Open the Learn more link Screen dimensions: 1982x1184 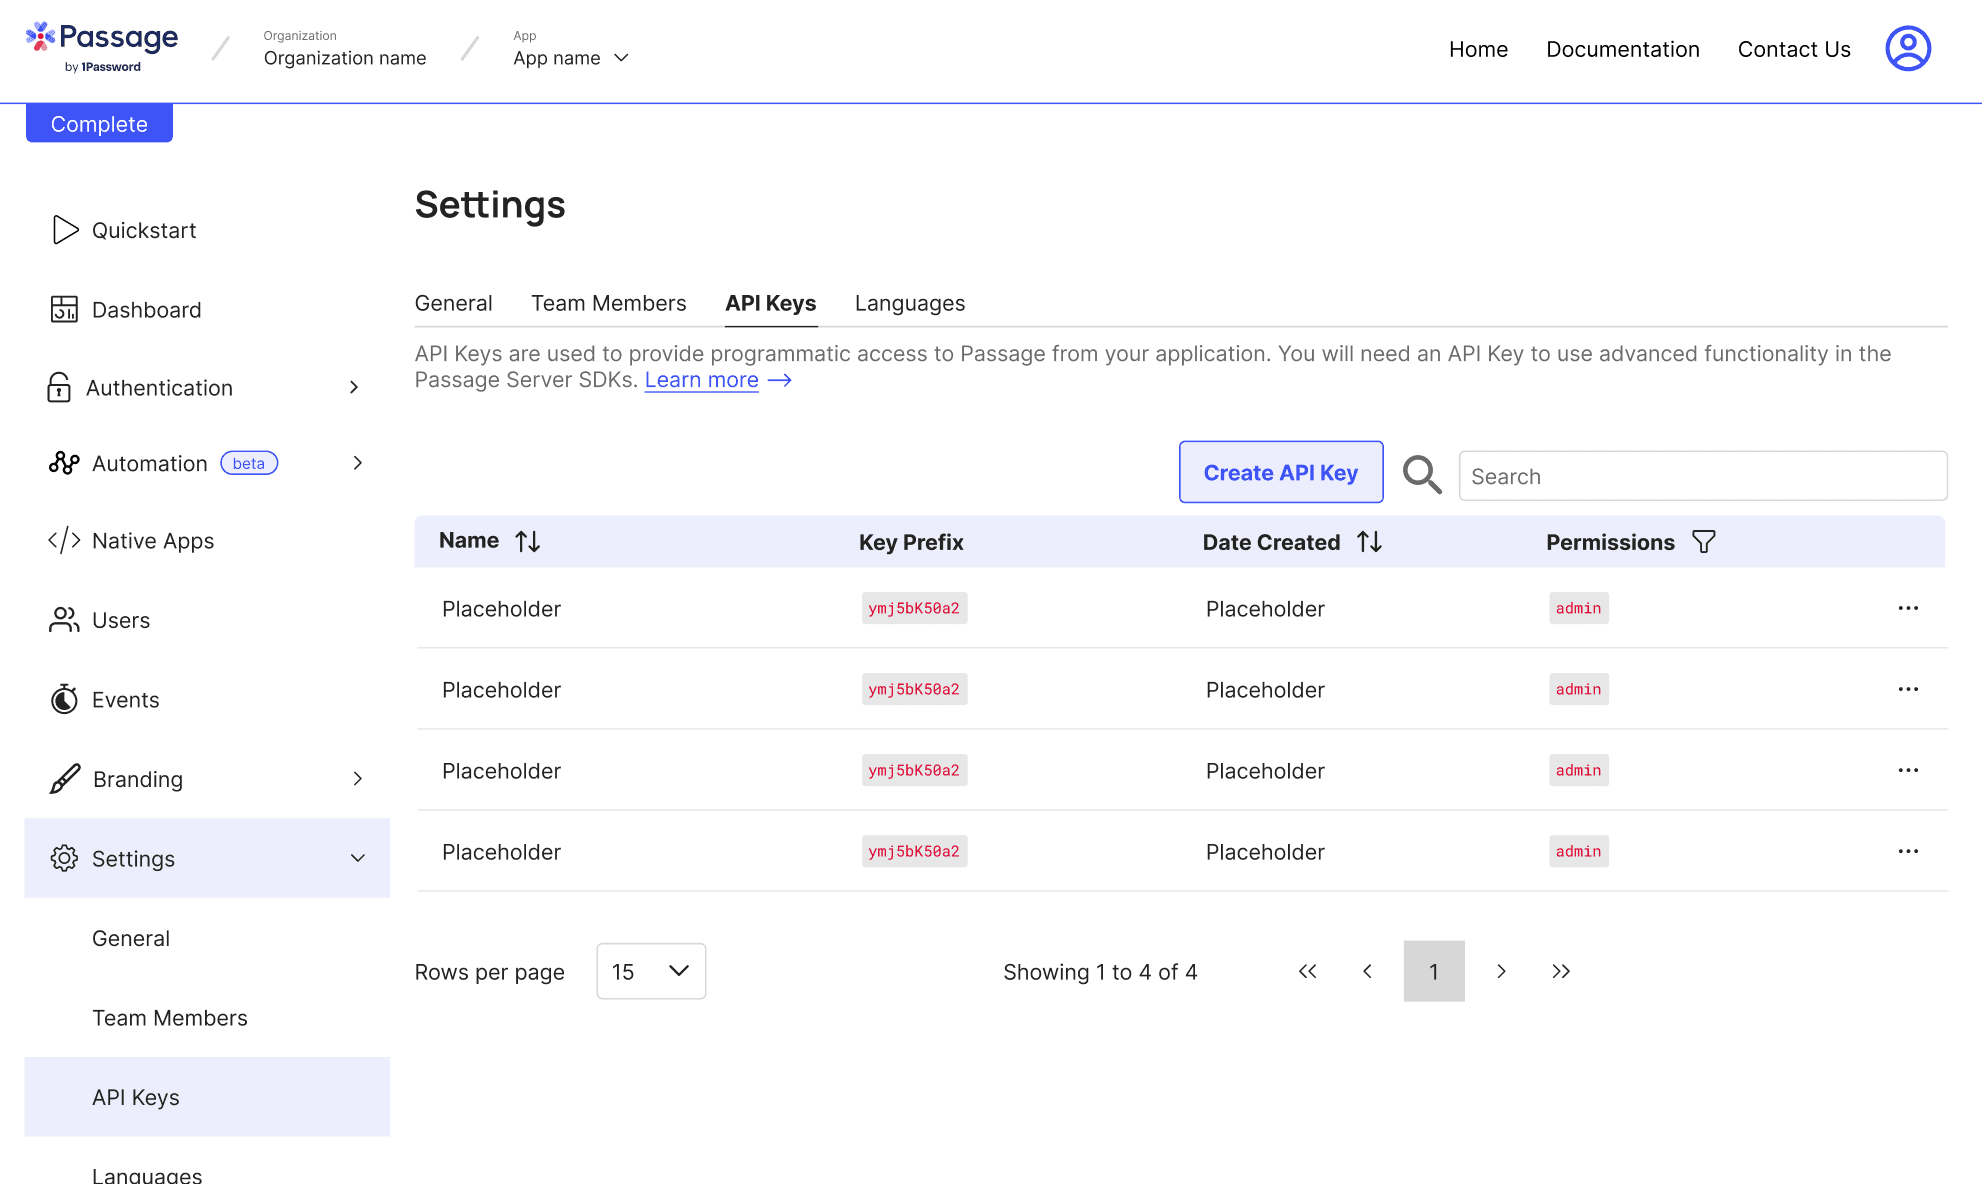click(701, 380)
